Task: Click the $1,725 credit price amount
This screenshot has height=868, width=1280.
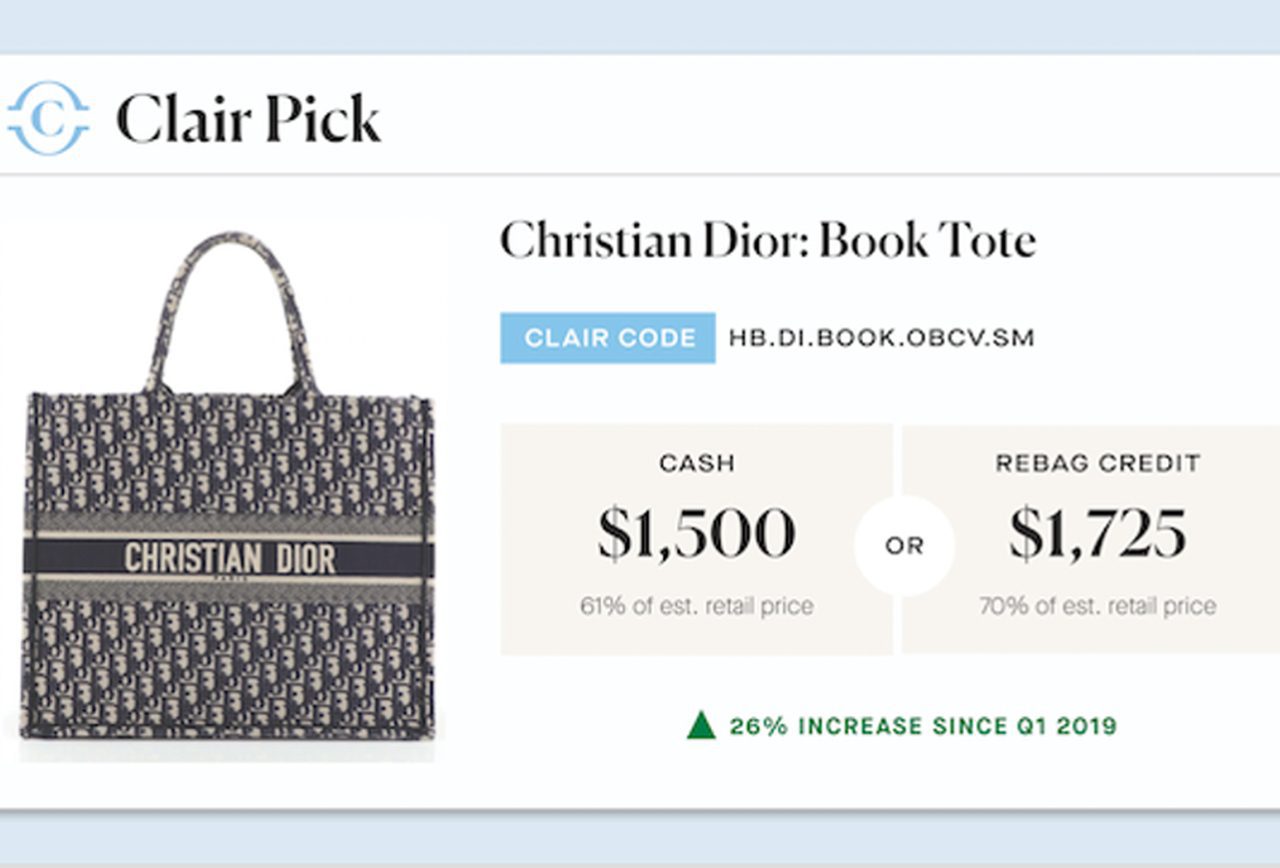Action: (x=1097, y=533)
